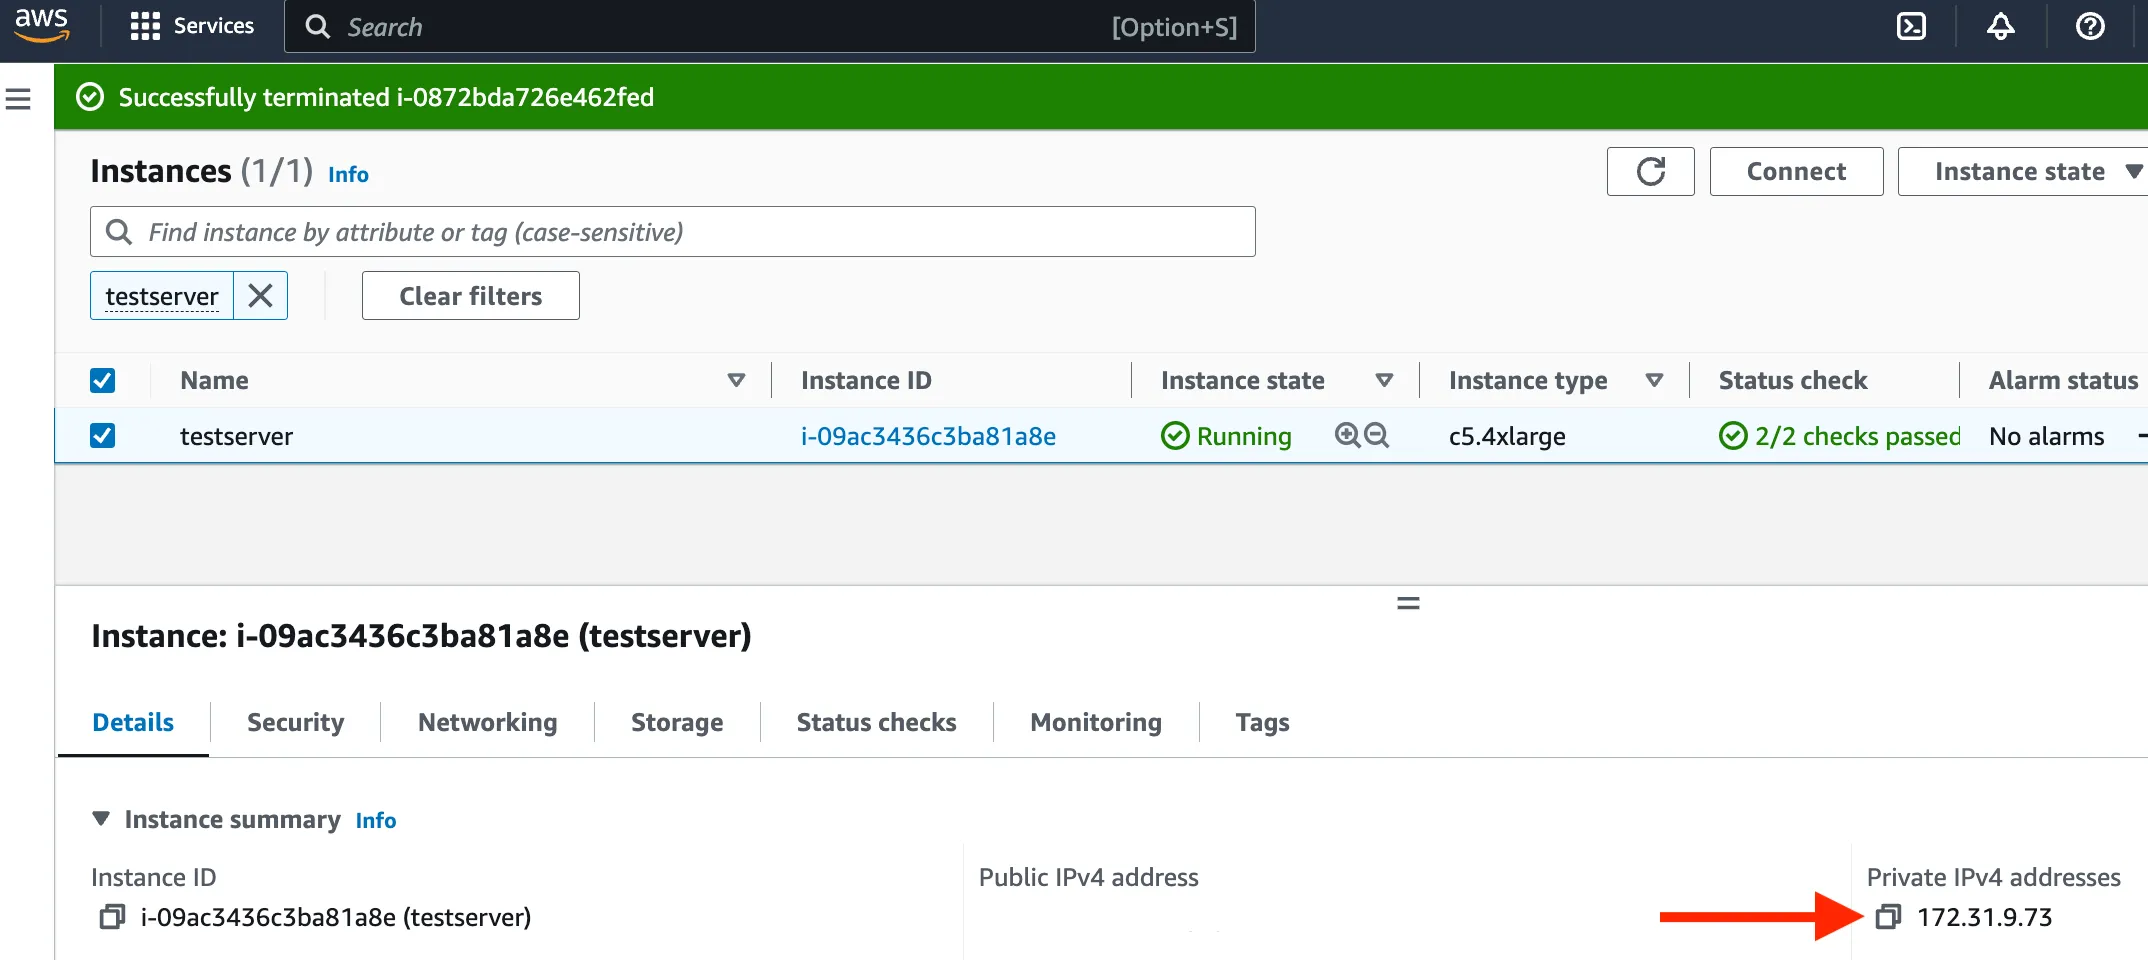Grab the details panel resize handle

[1408, 603]
